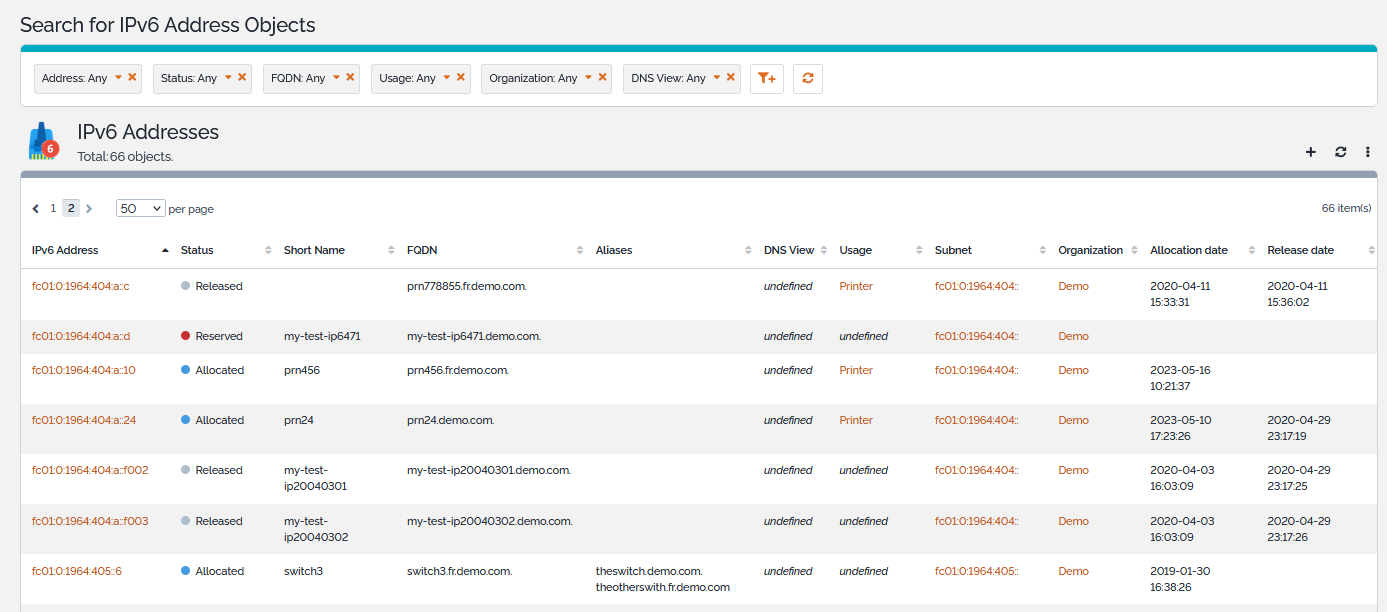Expand the Status filter dropdown
This screenshot has height=612, width=1387.
[x=228, y=77]
